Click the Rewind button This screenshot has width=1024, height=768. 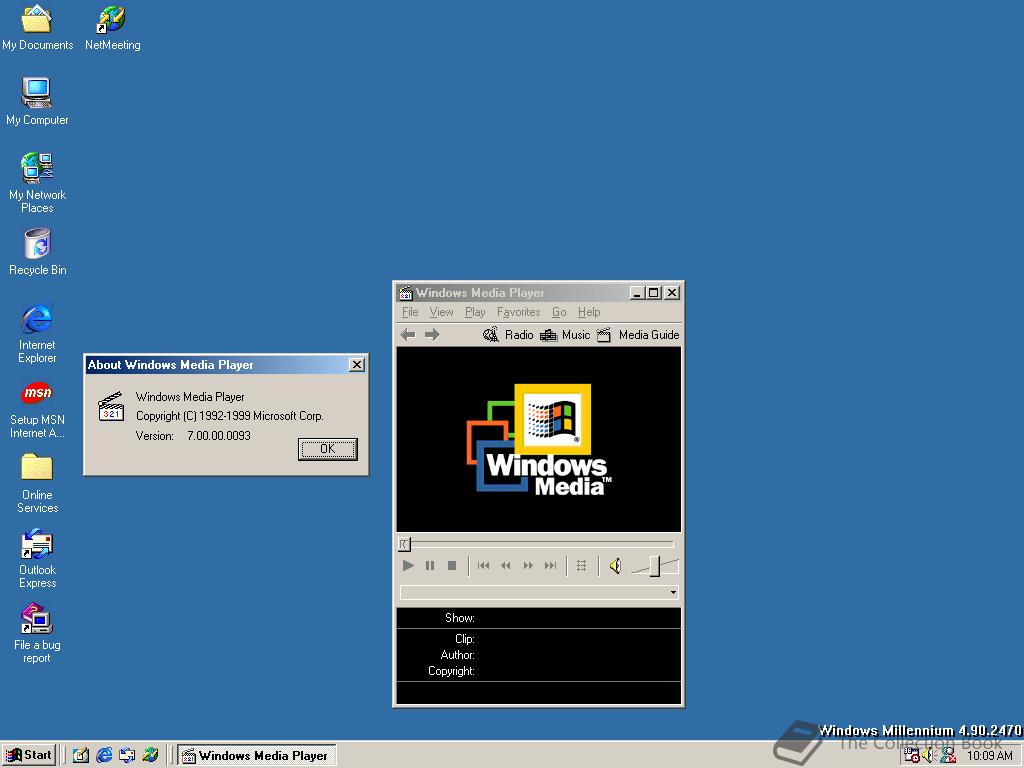(505, 566)
